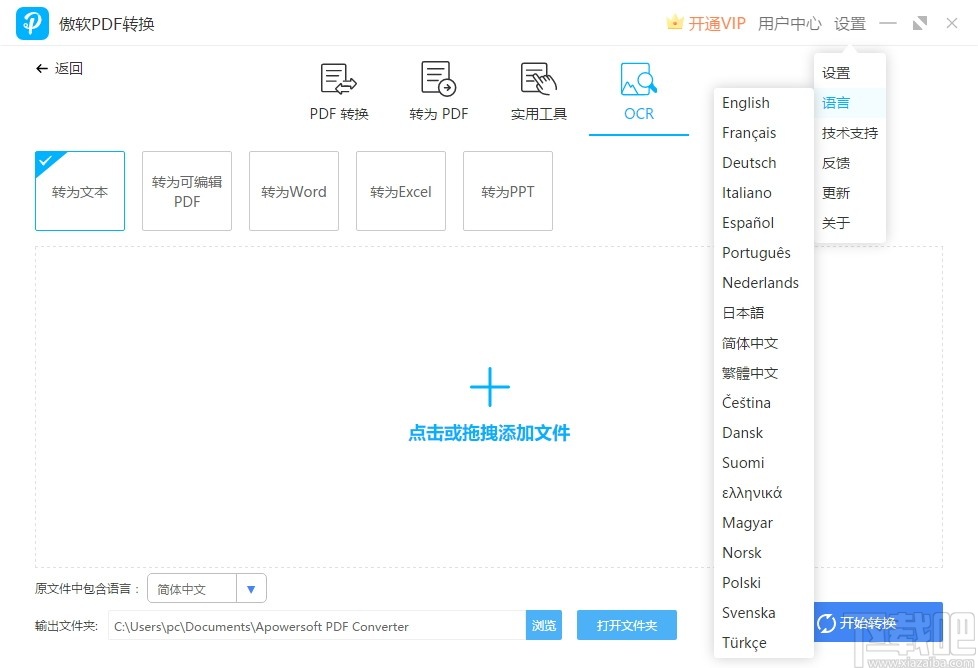Click the plus icon to add files

click(x=489, y=385)
